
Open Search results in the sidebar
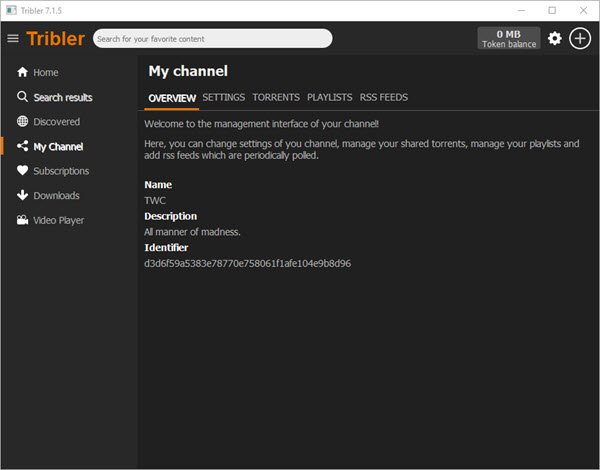point(63,97)
